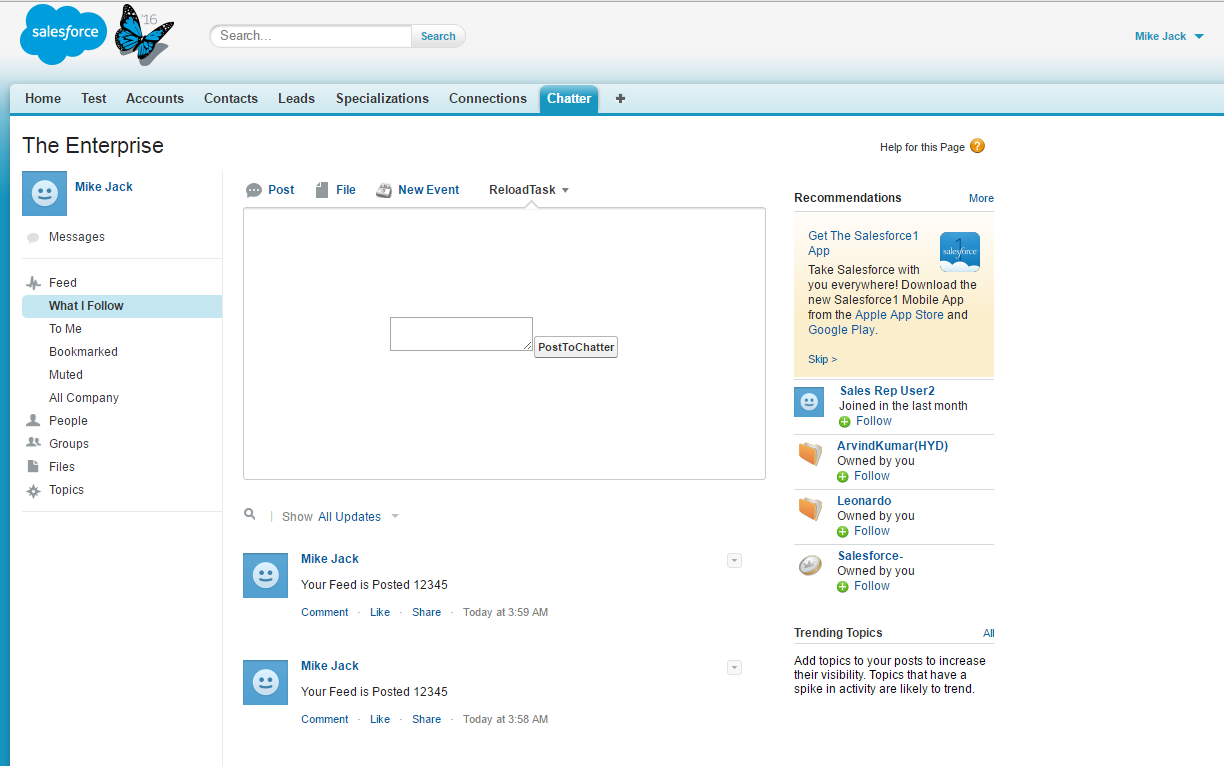1224x766 pixels.
Task: Click the Groups icon in sidebar
Action: pos(33,443)
